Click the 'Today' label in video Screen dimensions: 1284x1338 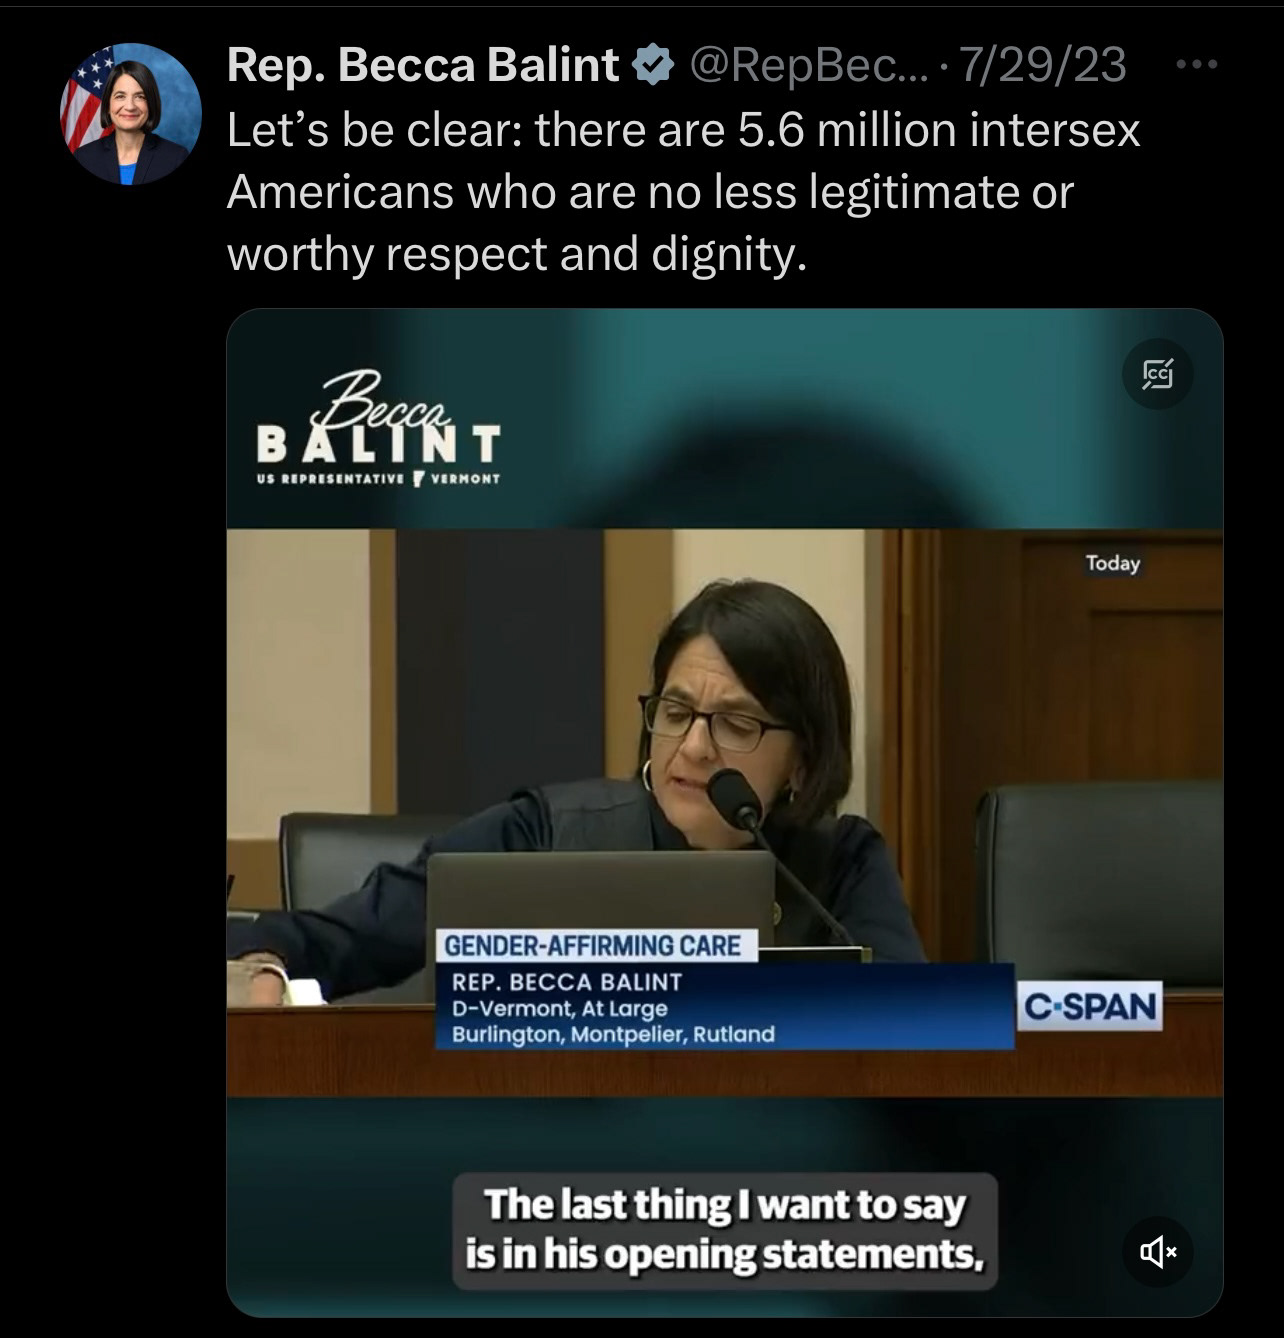[x=1113, y=563]
